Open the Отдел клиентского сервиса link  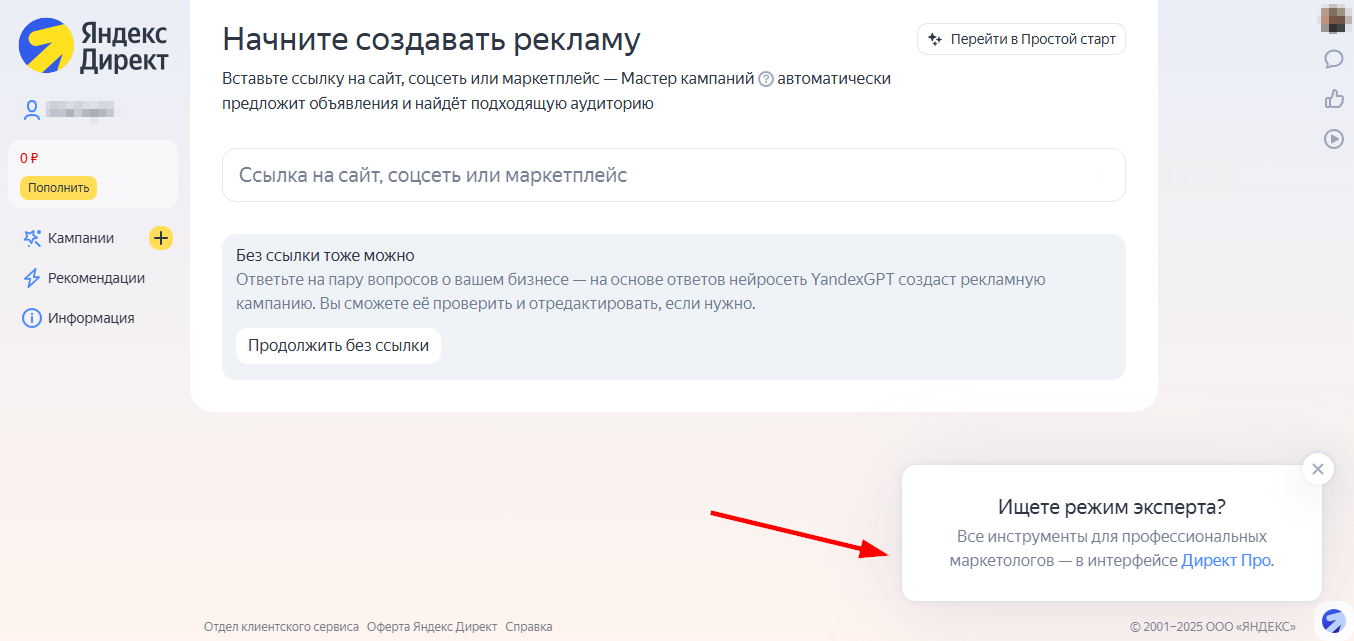281,627
